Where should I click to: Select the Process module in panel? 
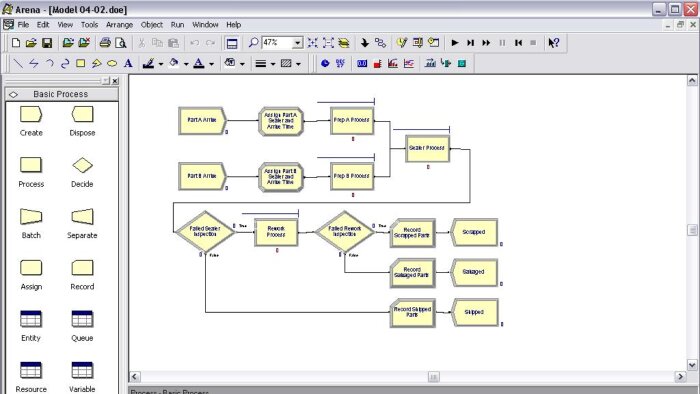tap(31, 172)
